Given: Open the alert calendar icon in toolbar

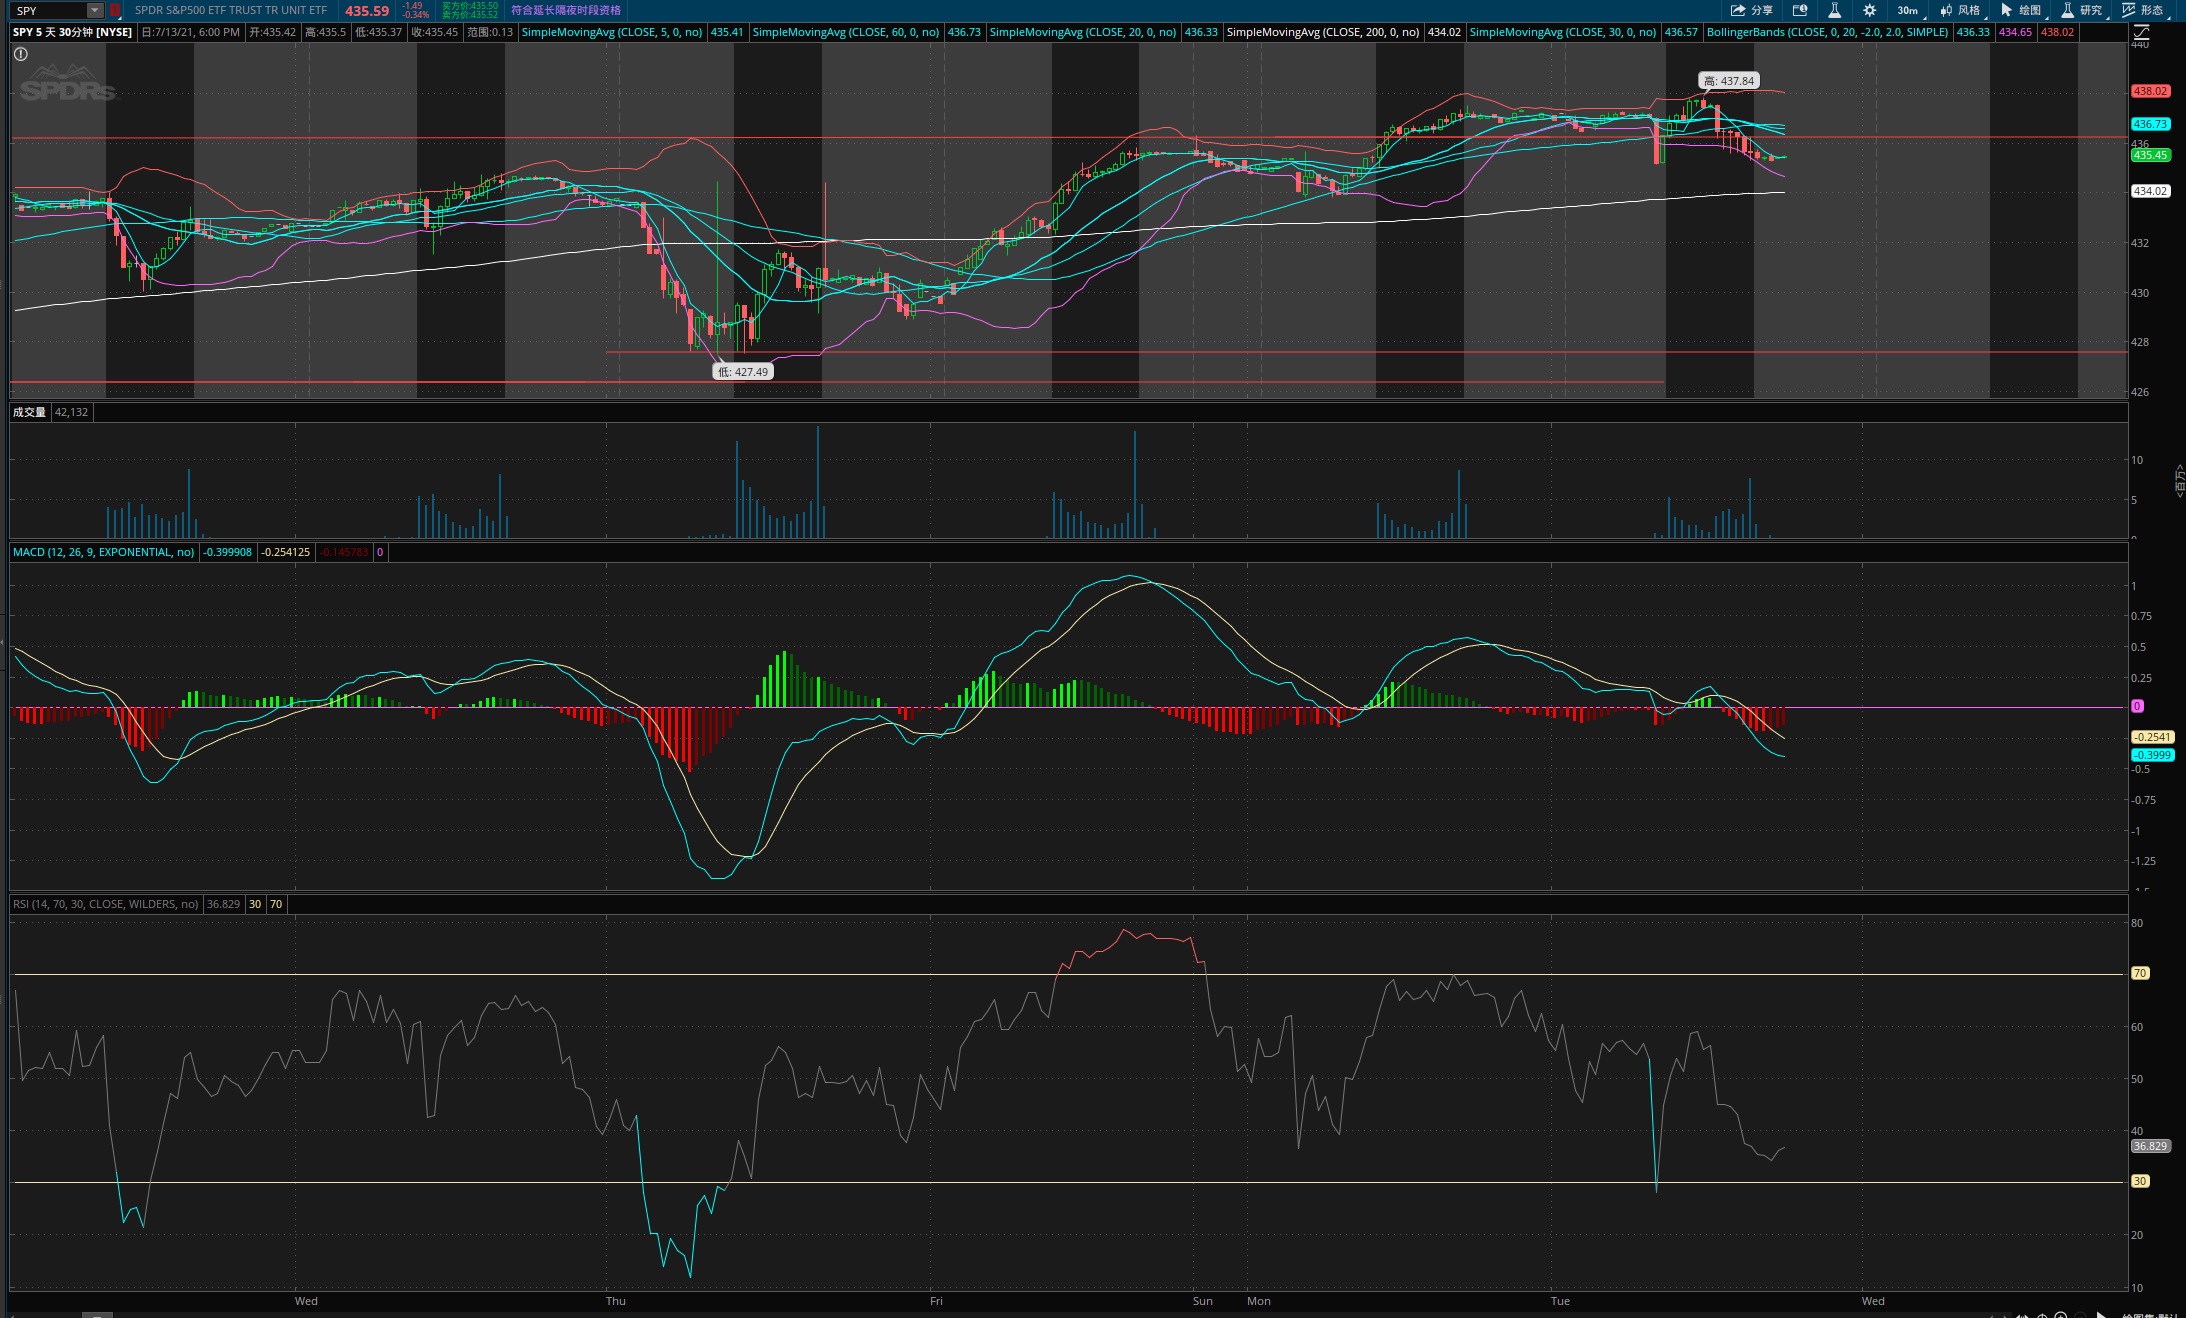Looking at the screenshot, I should point(1800,10).
